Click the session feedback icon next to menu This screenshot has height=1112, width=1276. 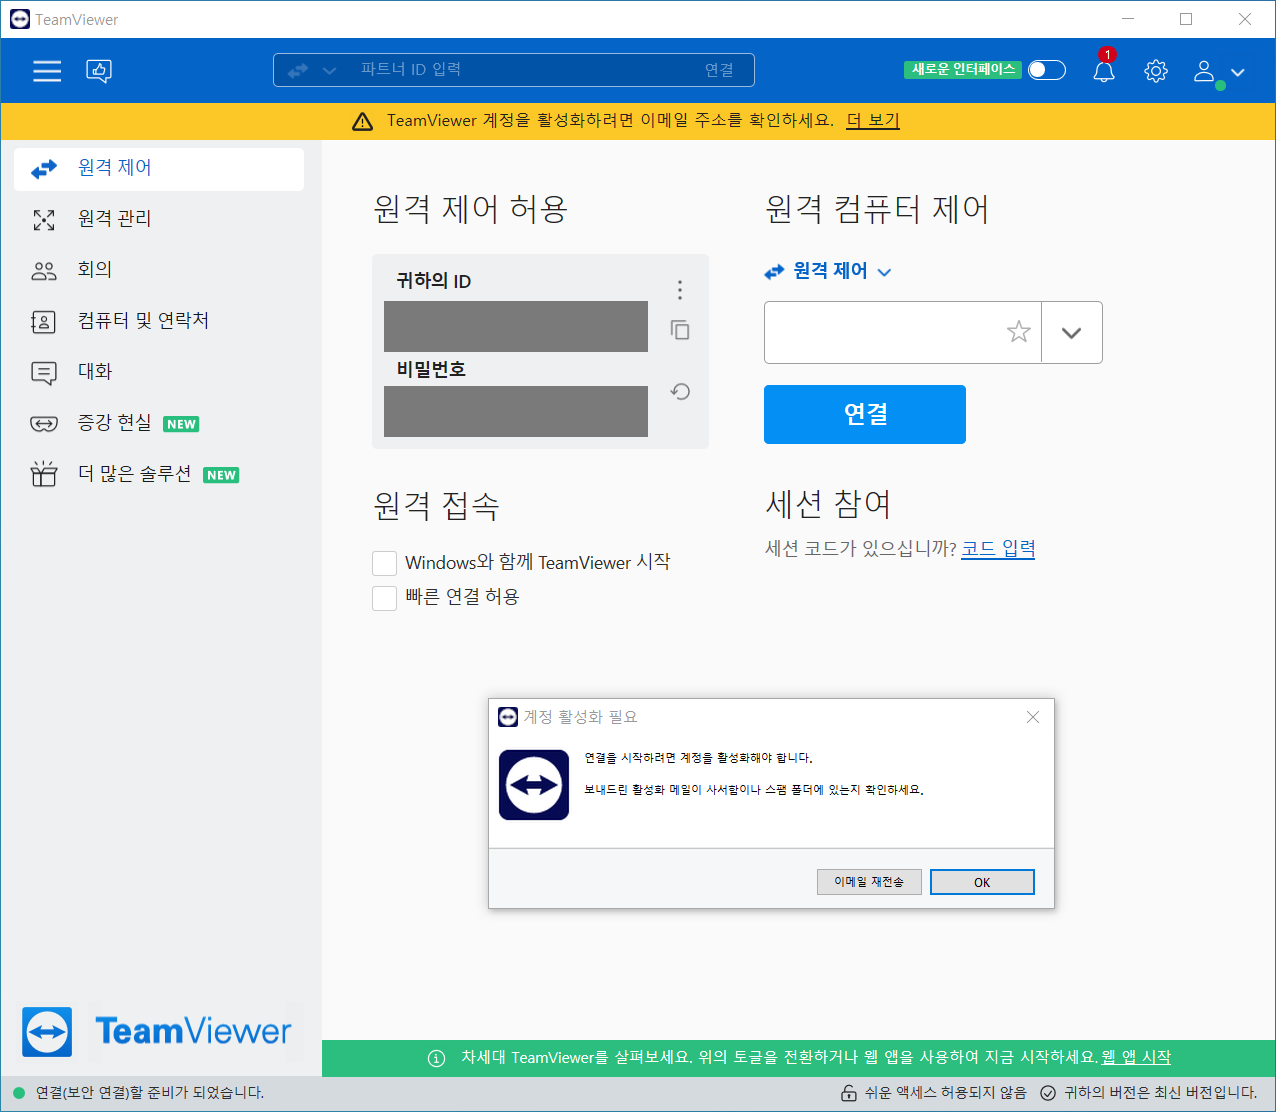pyautogui.click(x=98, y=71)
